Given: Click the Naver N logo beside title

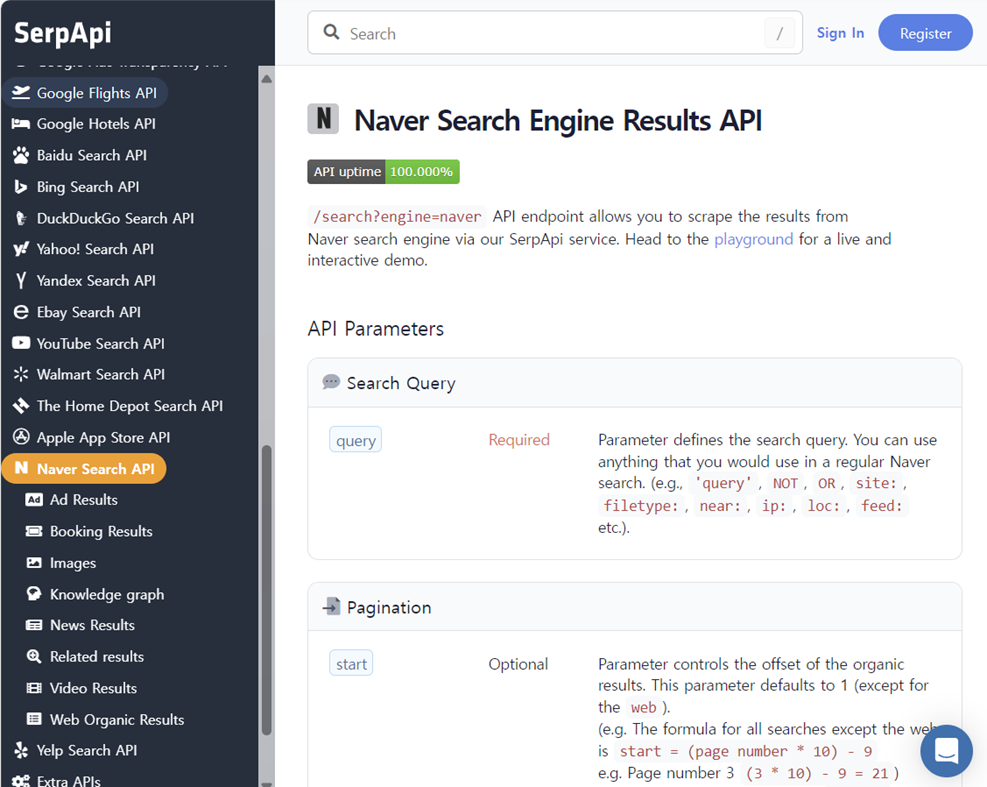Looking at the screenshot, I should pos(323,119).
